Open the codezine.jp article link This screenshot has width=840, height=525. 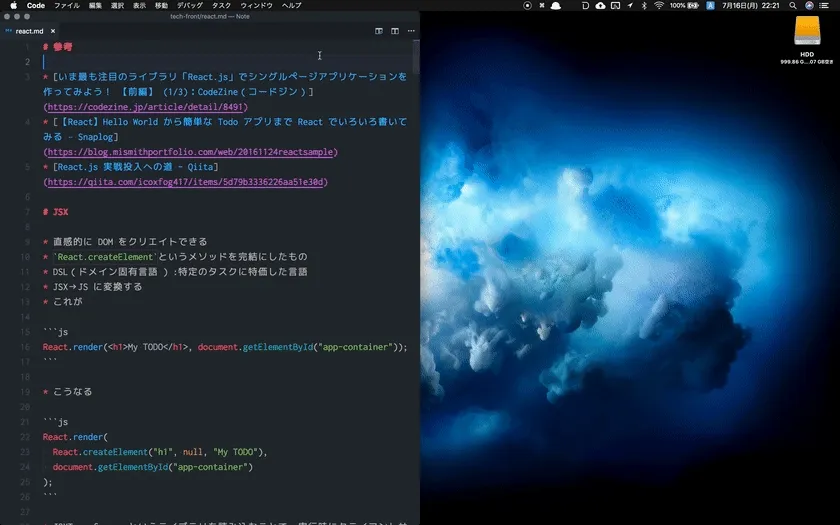tap(146, 107)
